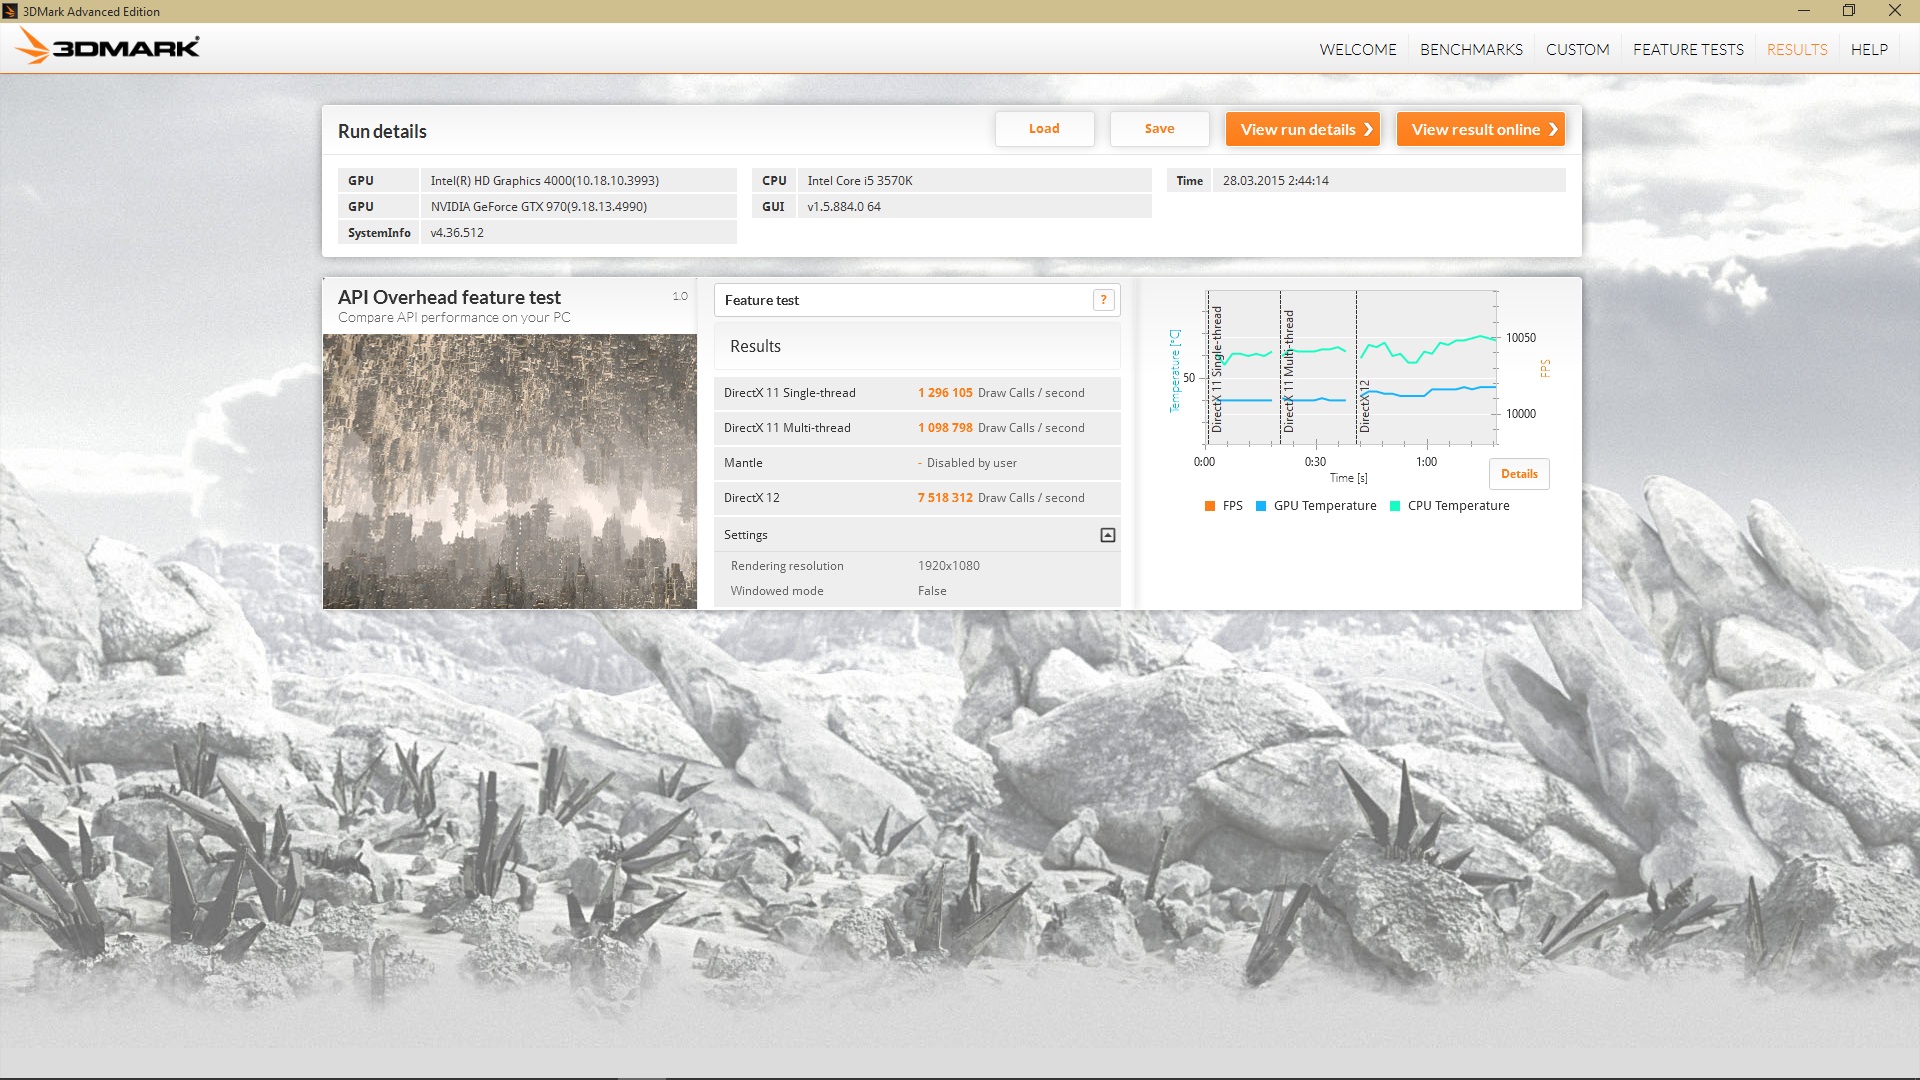Open the BENCHMARKS tab
This screenshot has width=1920, height=1080.
tap(1470, 49)
